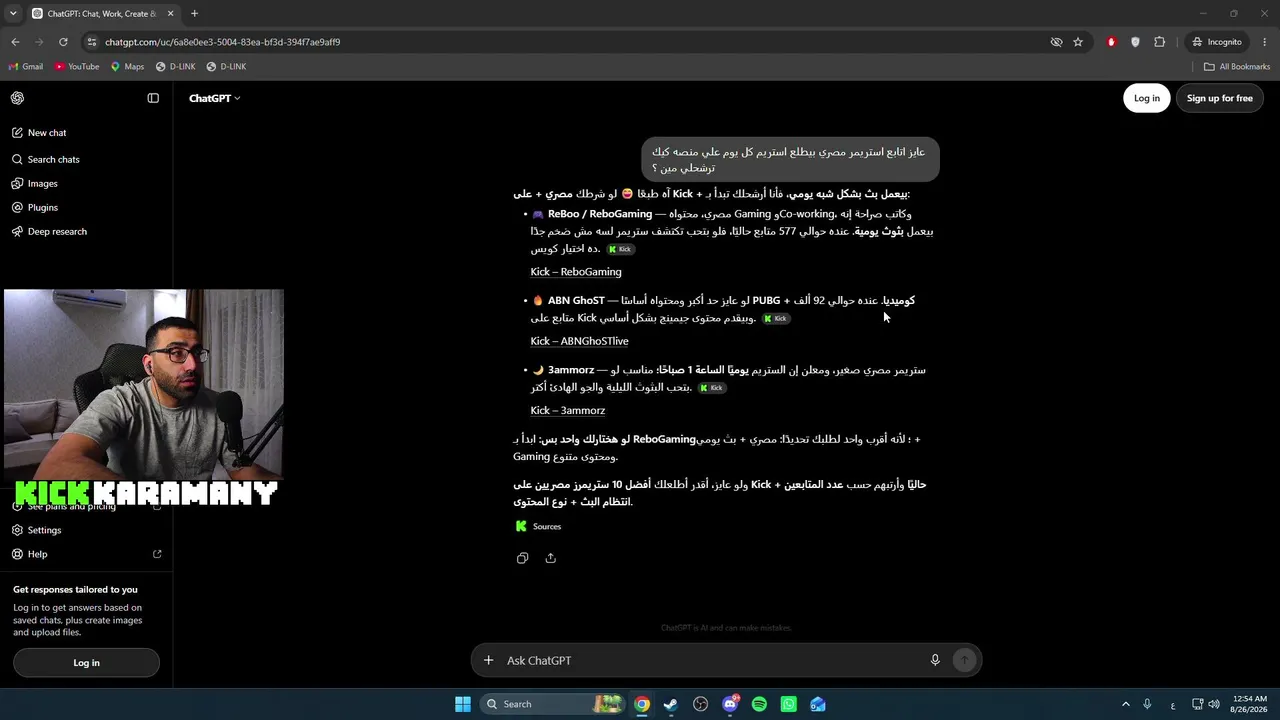Screen dimensions: 1280x720
Task: Click the ChatGPT logo in sidebar
Action: 18,98
